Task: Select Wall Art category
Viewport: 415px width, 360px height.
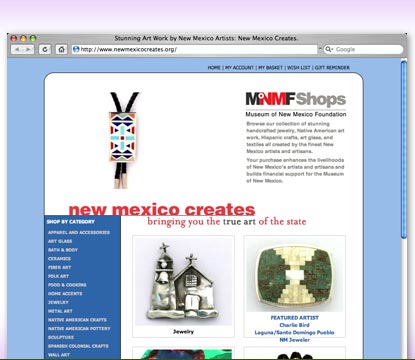Action: 59,355
